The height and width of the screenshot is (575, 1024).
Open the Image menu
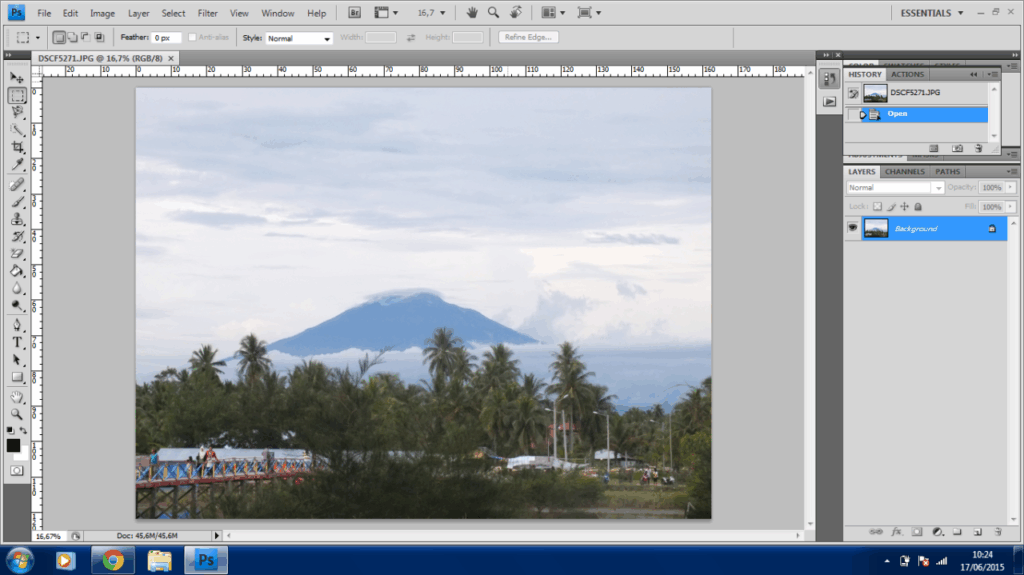103,13
